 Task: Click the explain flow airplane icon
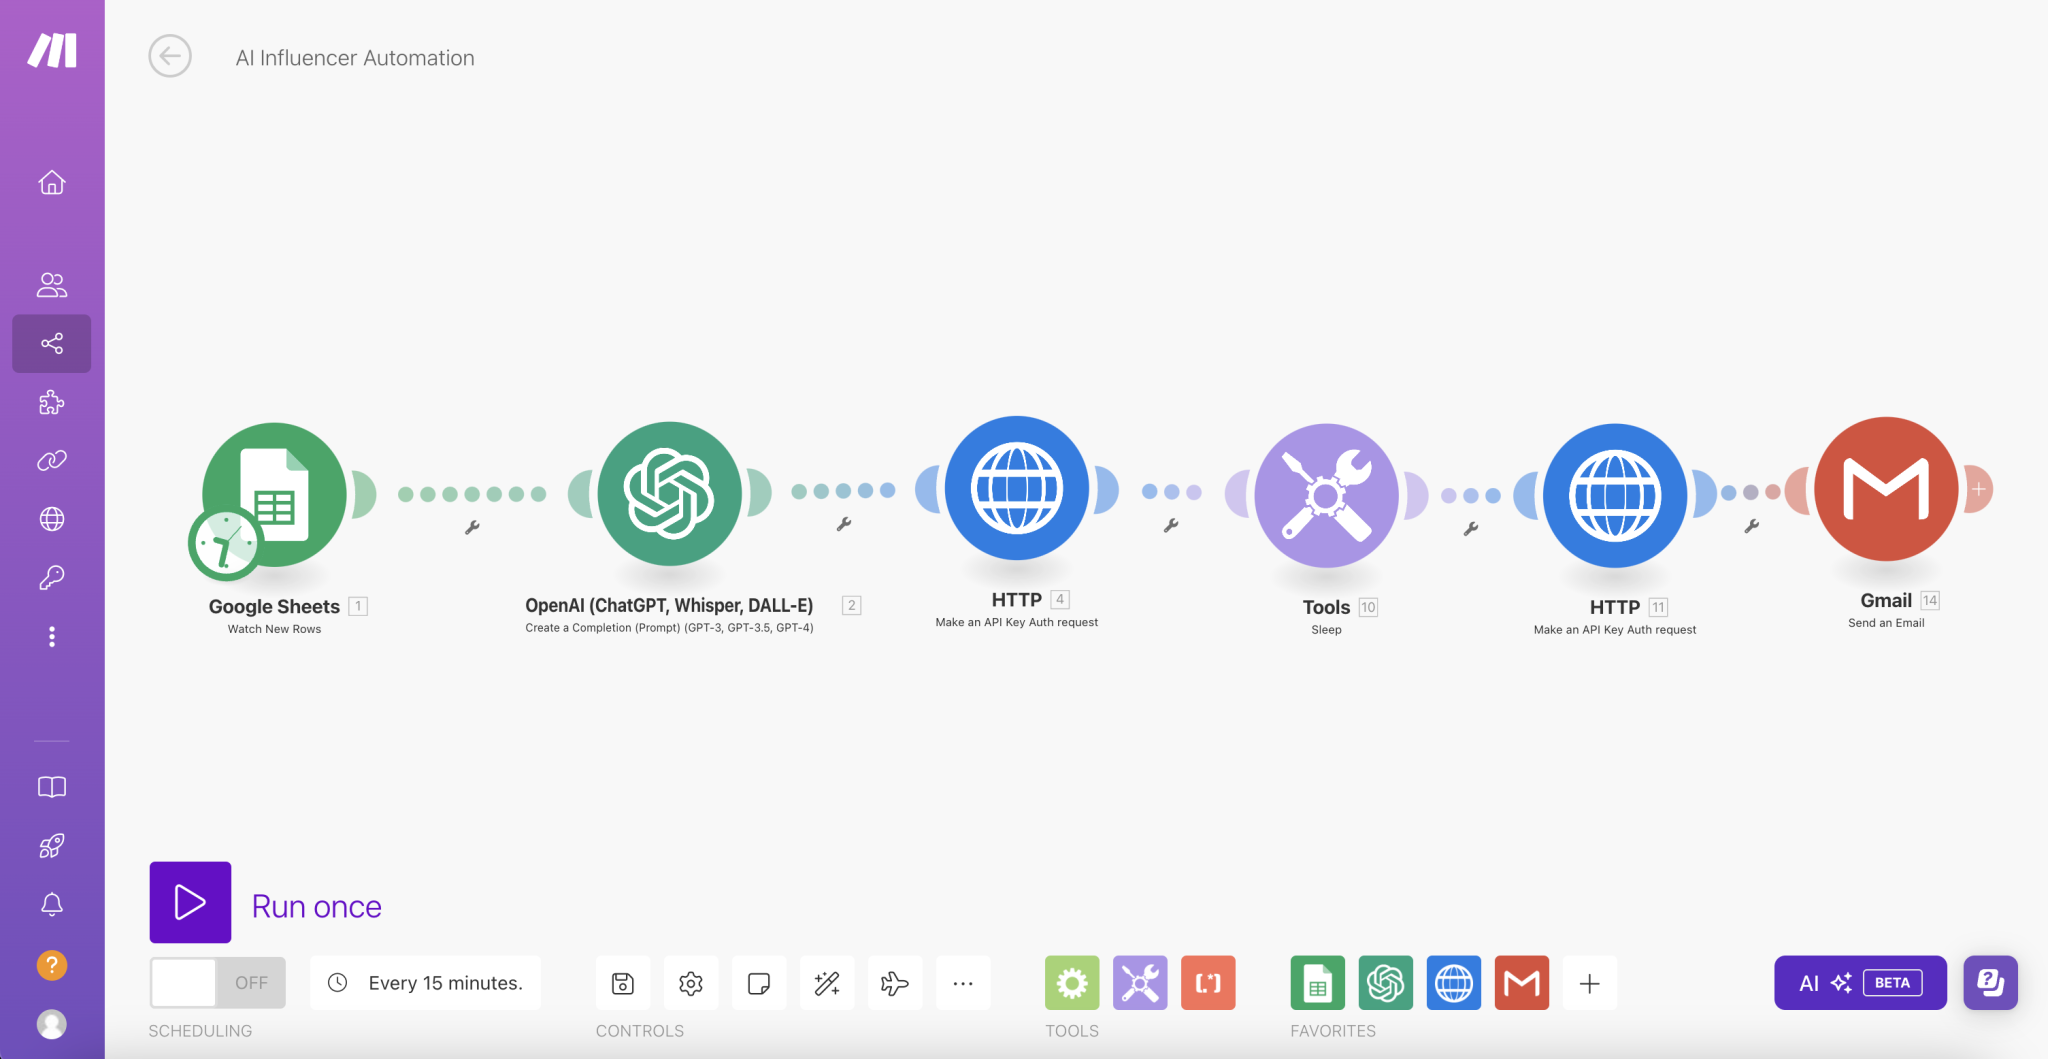pyautogui.click(x=895, y=983)
